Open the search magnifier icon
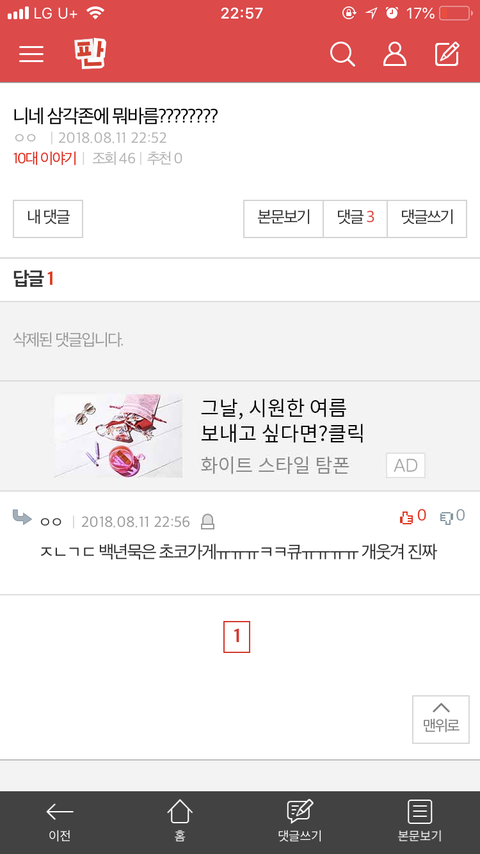Image resolution: width=480 pixels, height=854 pixels. (x=342, y=54)
